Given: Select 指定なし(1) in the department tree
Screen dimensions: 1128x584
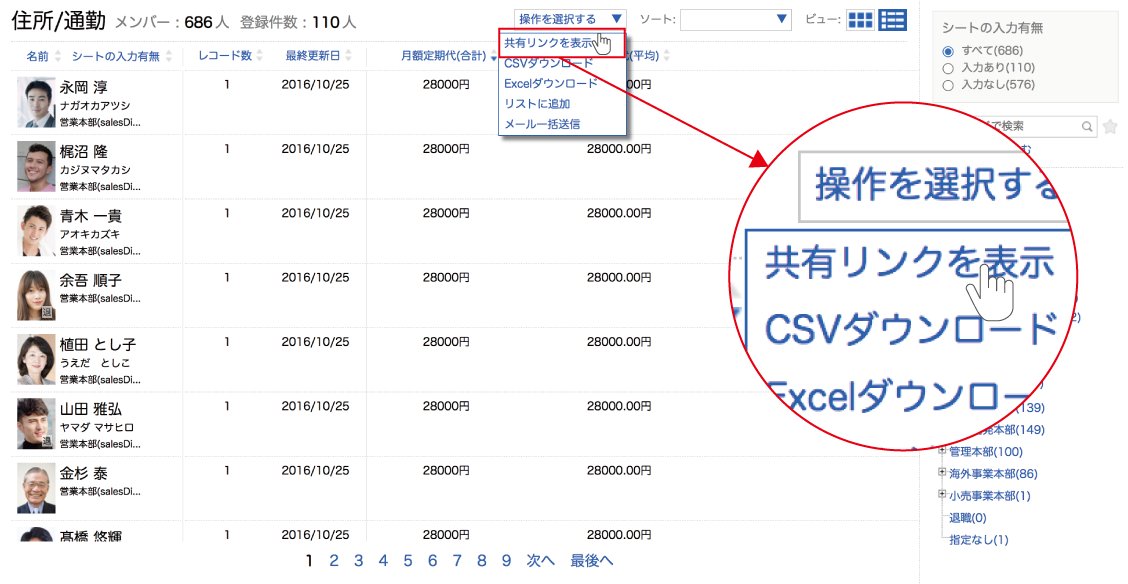Looking at the screenshot, I should click(x=978, y=539).
